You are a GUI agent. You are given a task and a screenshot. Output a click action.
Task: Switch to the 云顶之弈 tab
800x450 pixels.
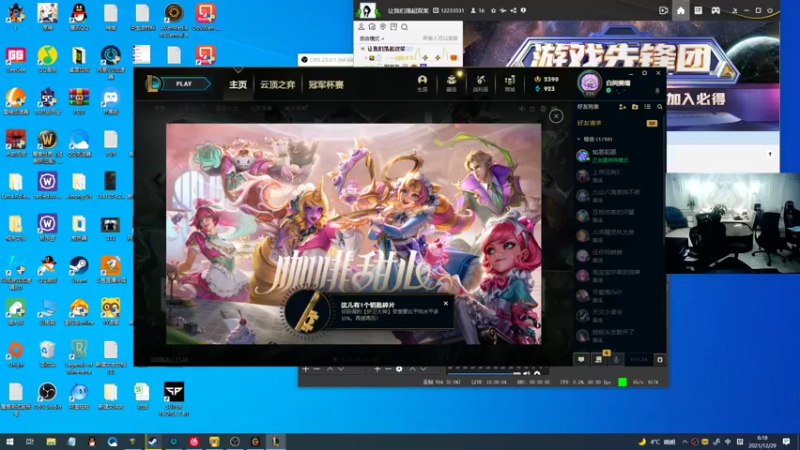278,85
